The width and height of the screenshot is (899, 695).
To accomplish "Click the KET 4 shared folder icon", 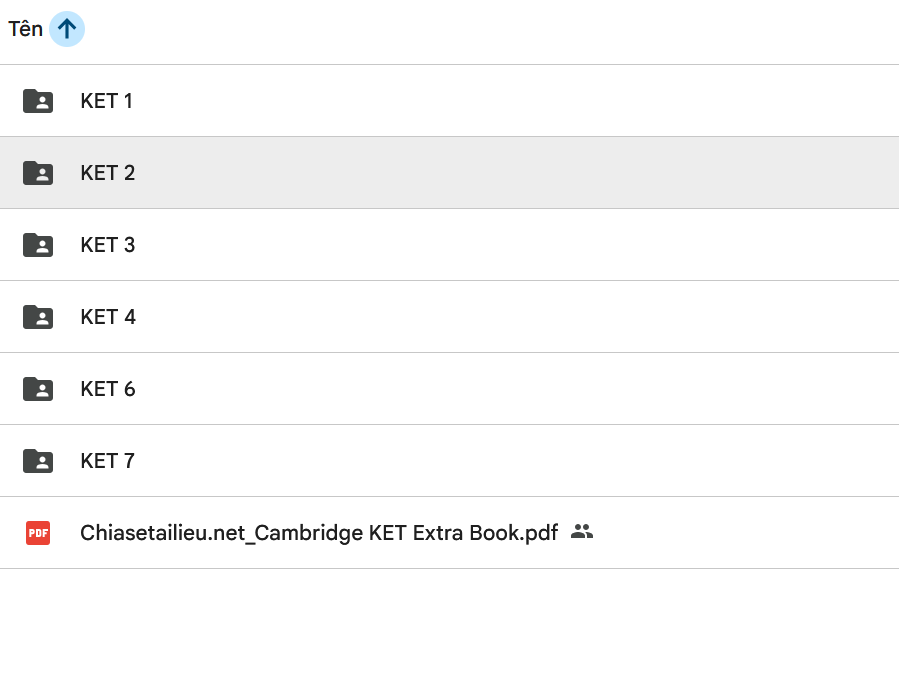I will (38, 317).
